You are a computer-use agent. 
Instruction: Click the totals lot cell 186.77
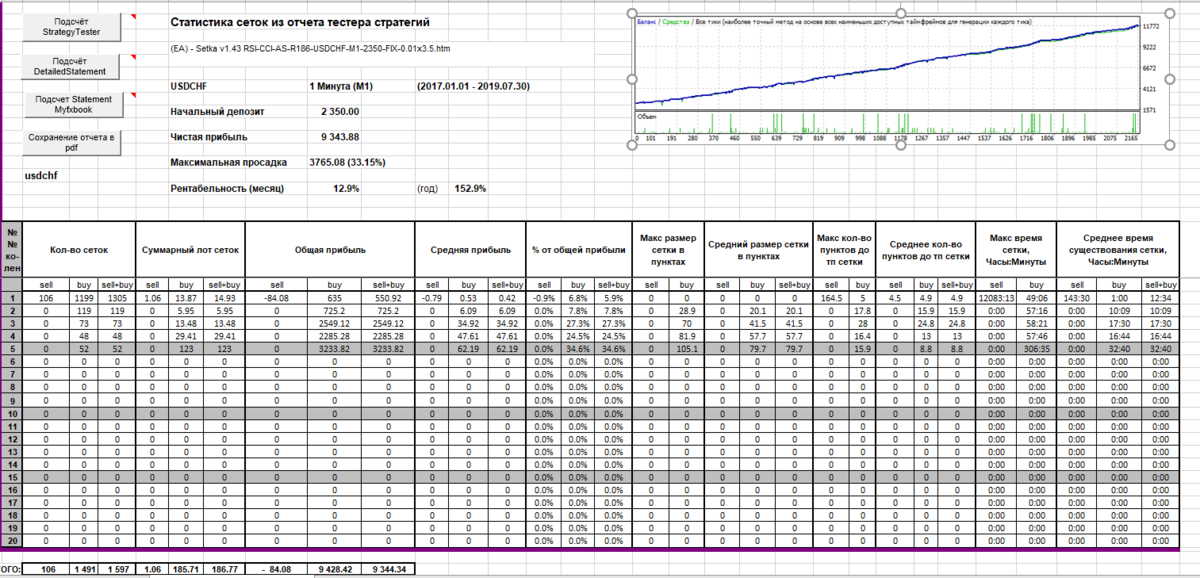(x=224, y=568)
